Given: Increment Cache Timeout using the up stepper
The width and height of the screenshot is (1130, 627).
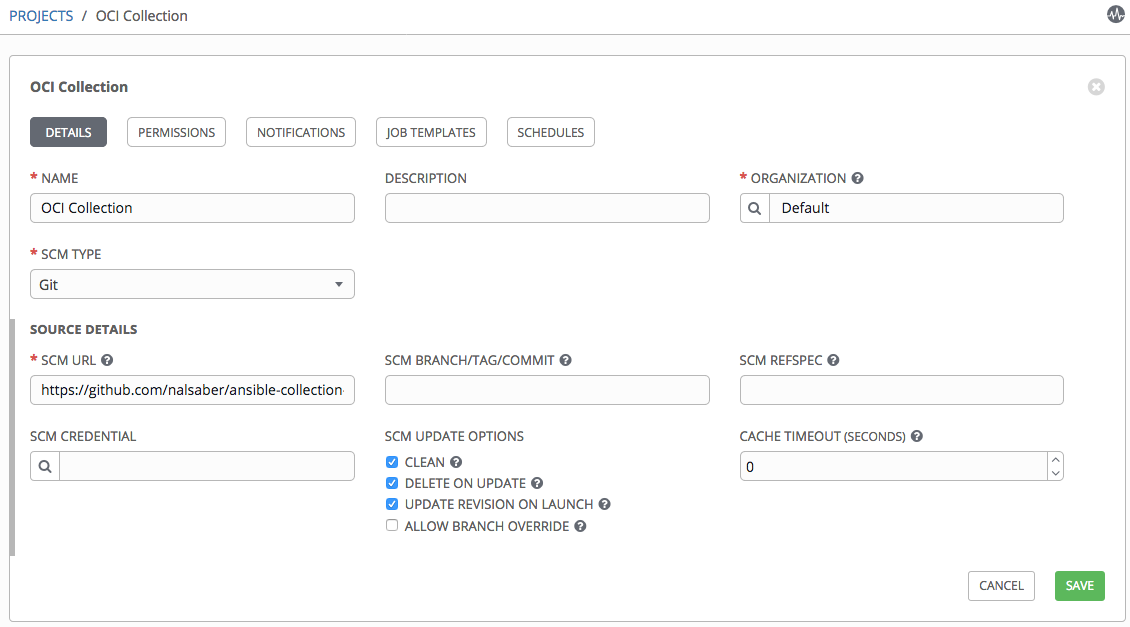Looking at the screenshot, I should pyautogui.click(x=1055, y=459).
